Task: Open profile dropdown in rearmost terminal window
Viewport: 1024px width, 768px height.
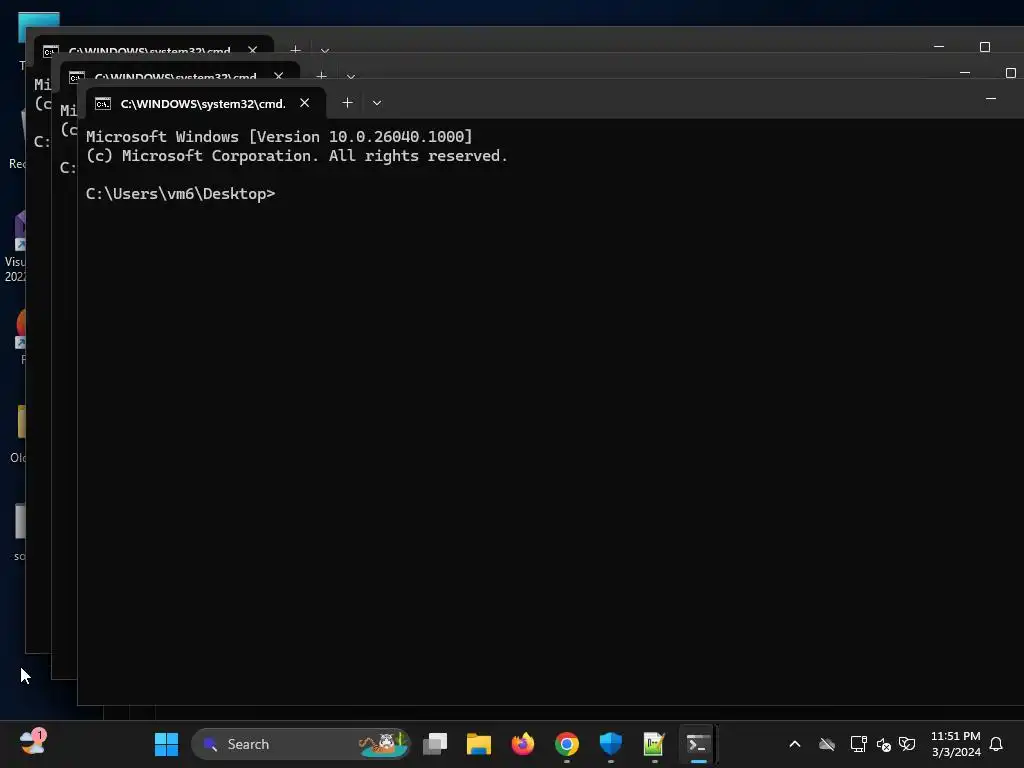Action: pyautogui.click(x=325, y=50)
